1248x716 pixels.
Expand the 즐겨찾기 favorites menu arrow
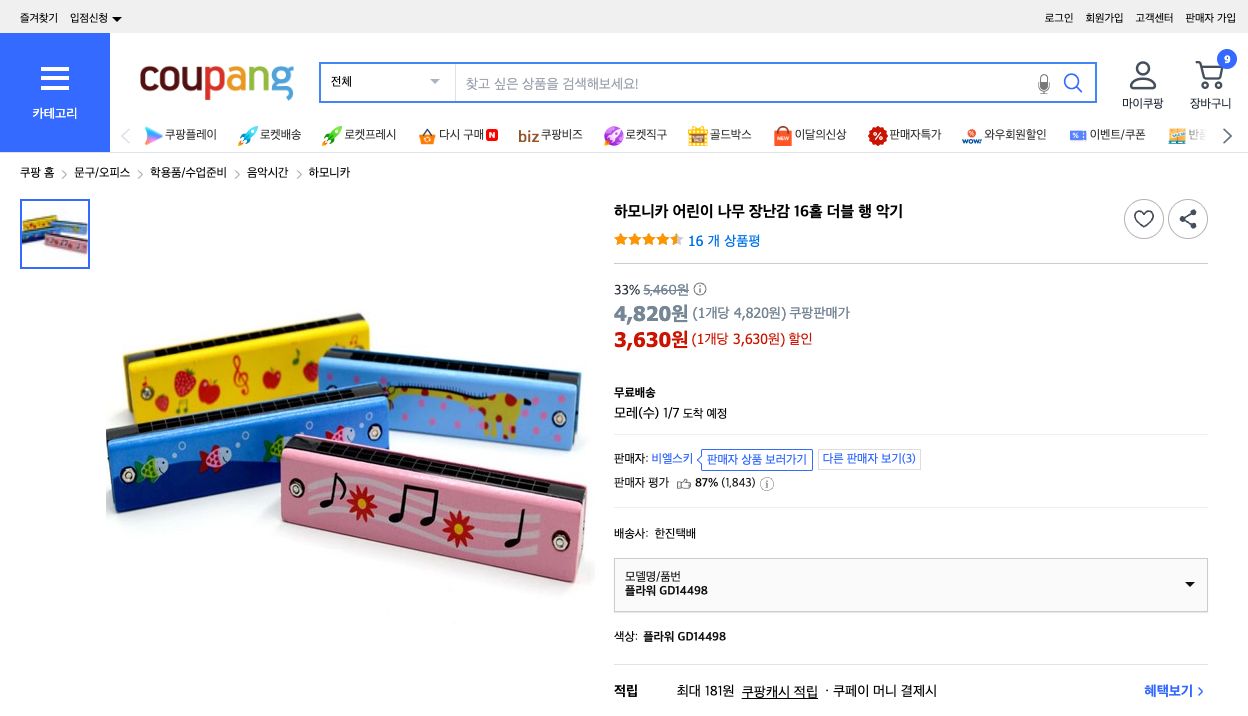pos(115,17)
